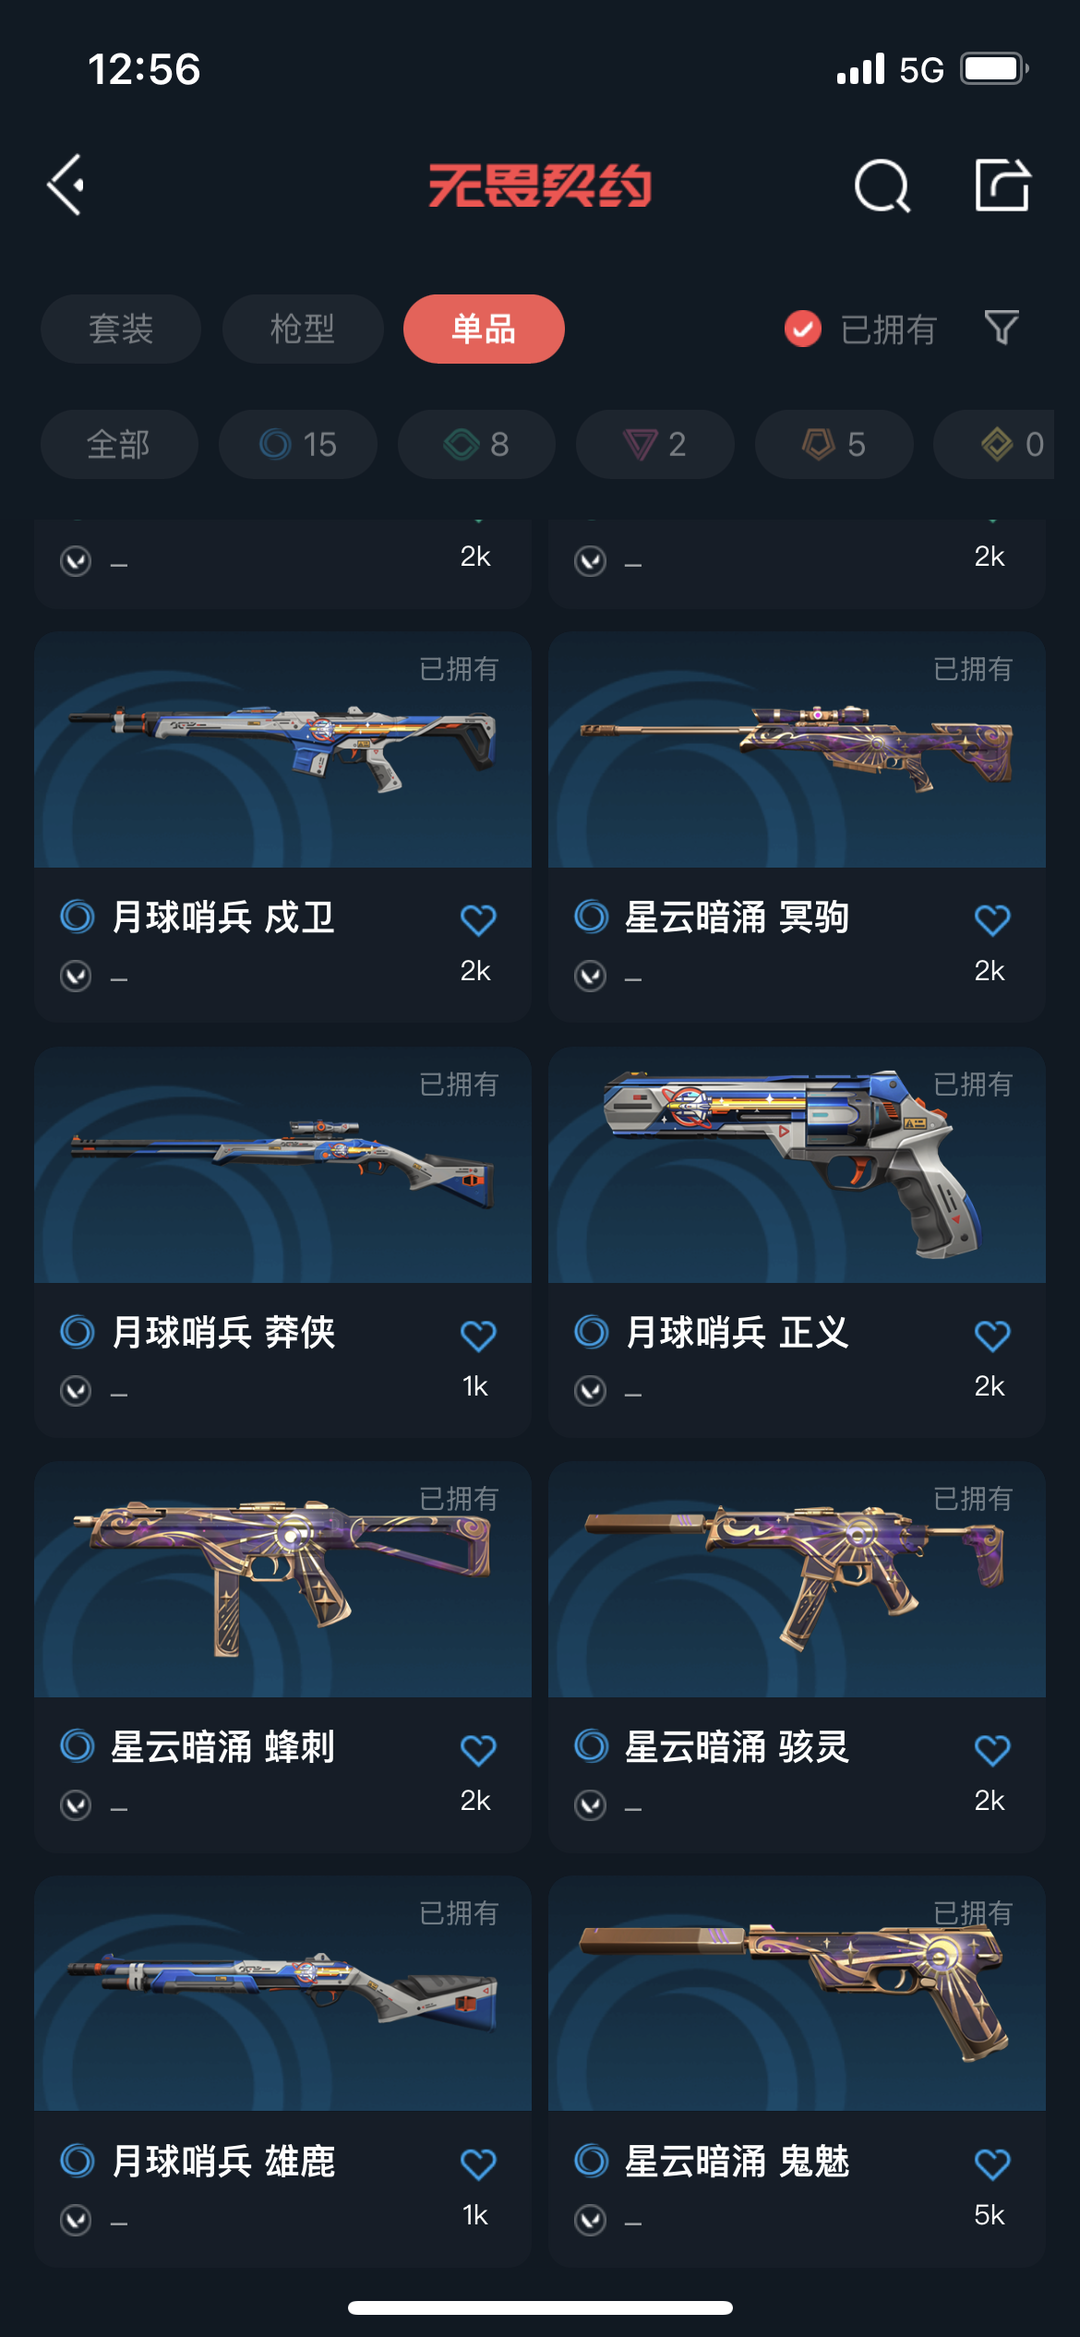Favorite 星云暗涌 冥驹 with heart icon
The width and height of the screenshot is (1080, 2337).
coord(992,919)
